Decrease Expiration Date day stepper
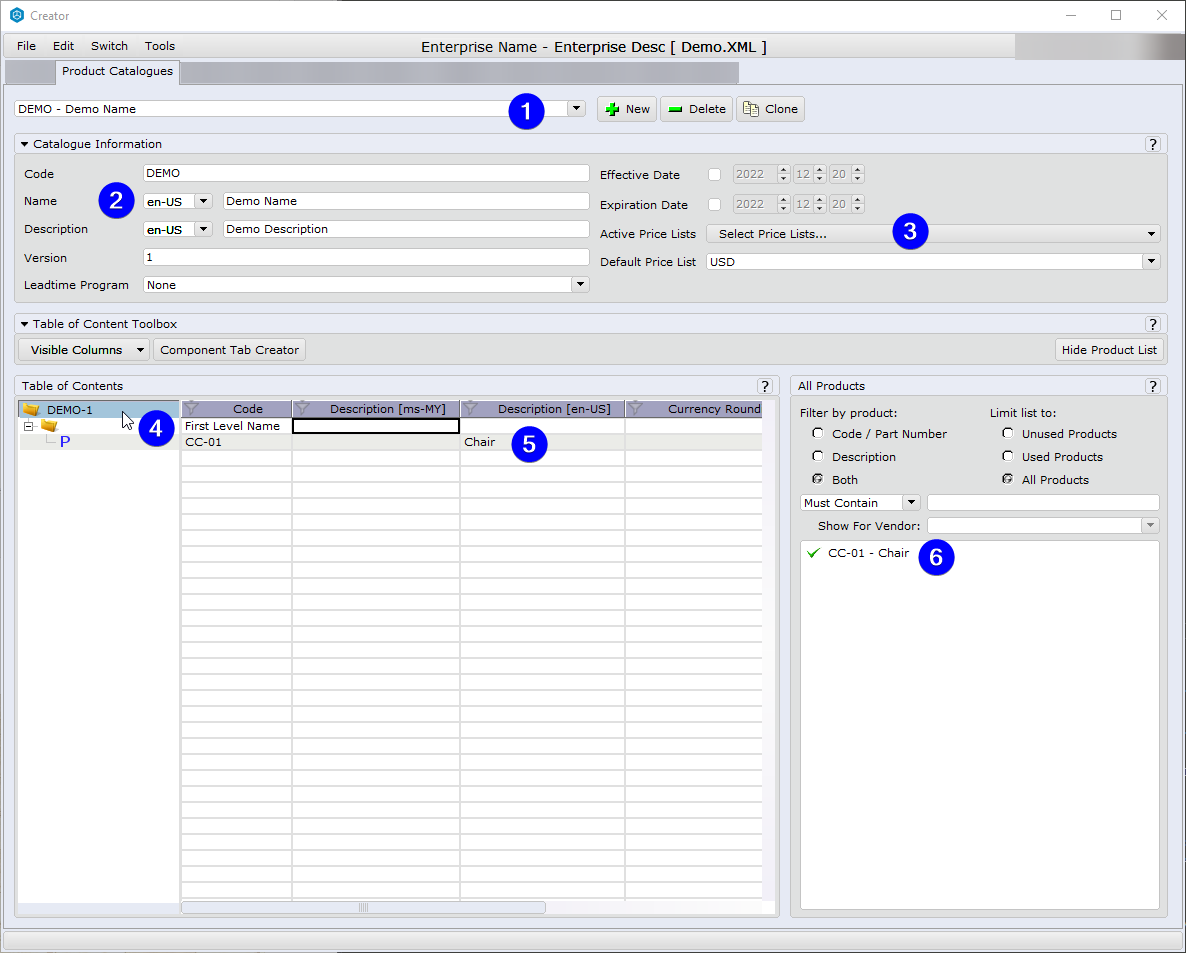This screenshot has height=953, width=1186. click(x=858, y=209)
